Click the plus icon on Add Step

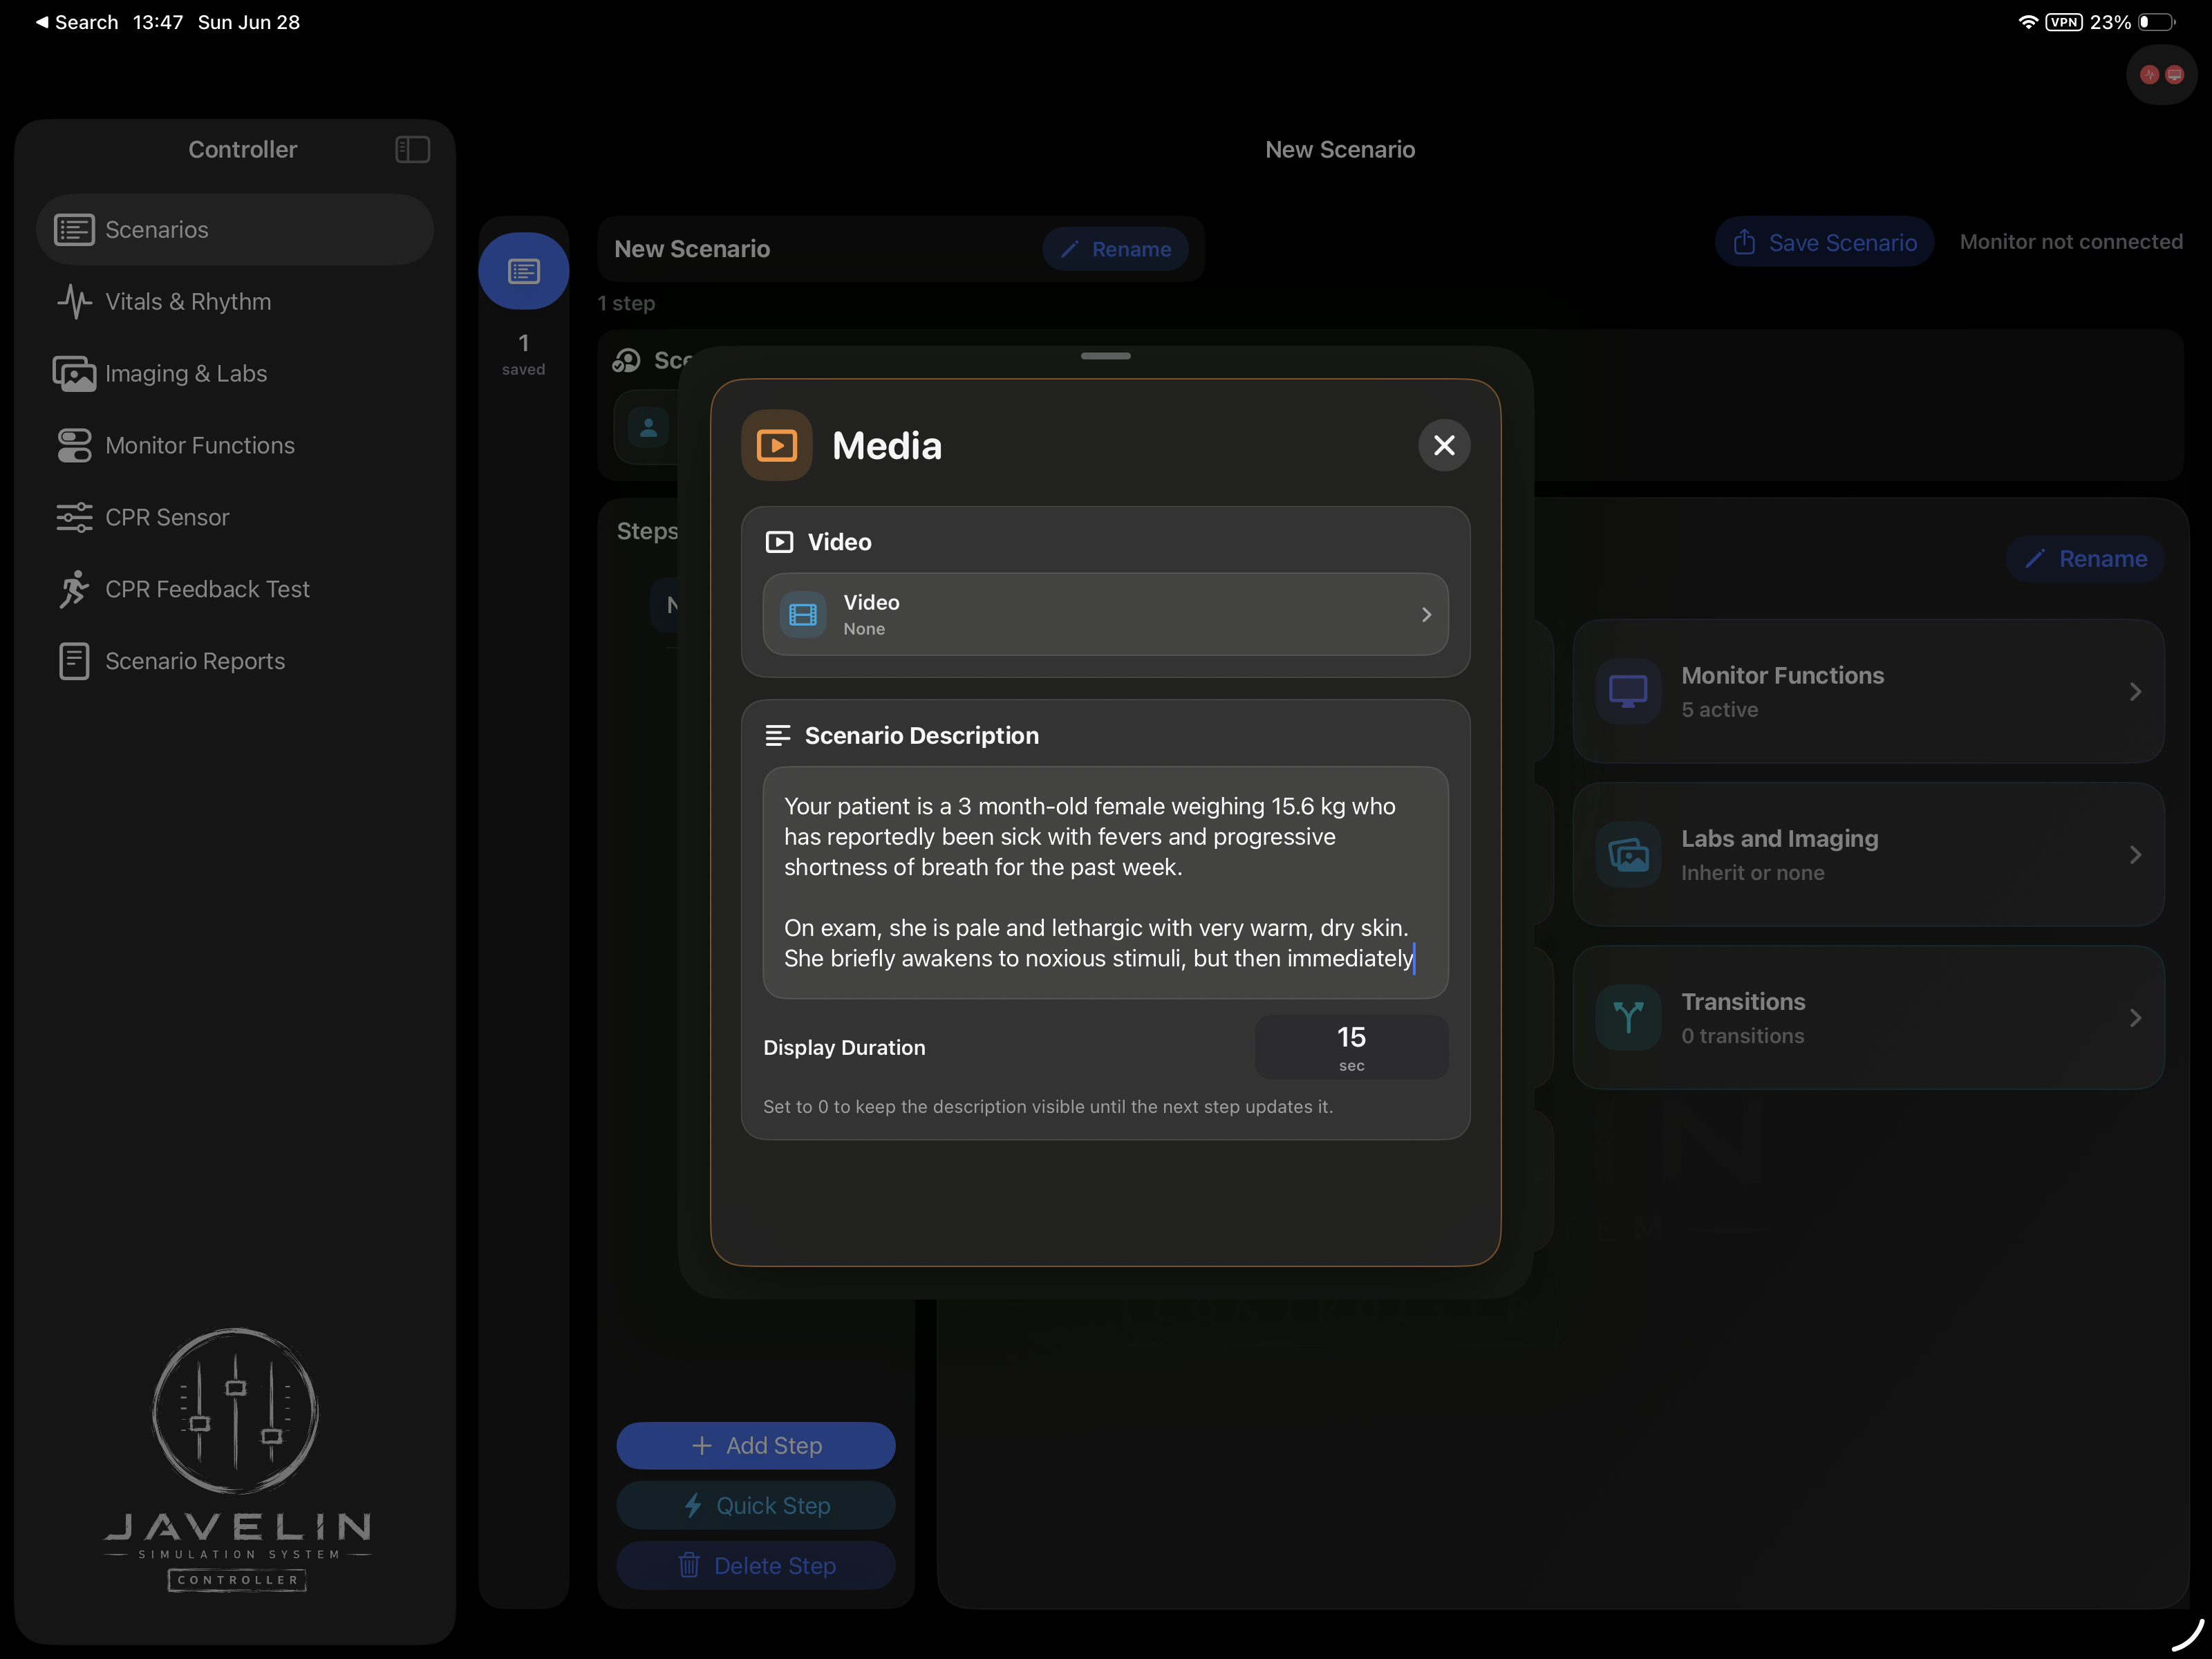coord(702,1445)
